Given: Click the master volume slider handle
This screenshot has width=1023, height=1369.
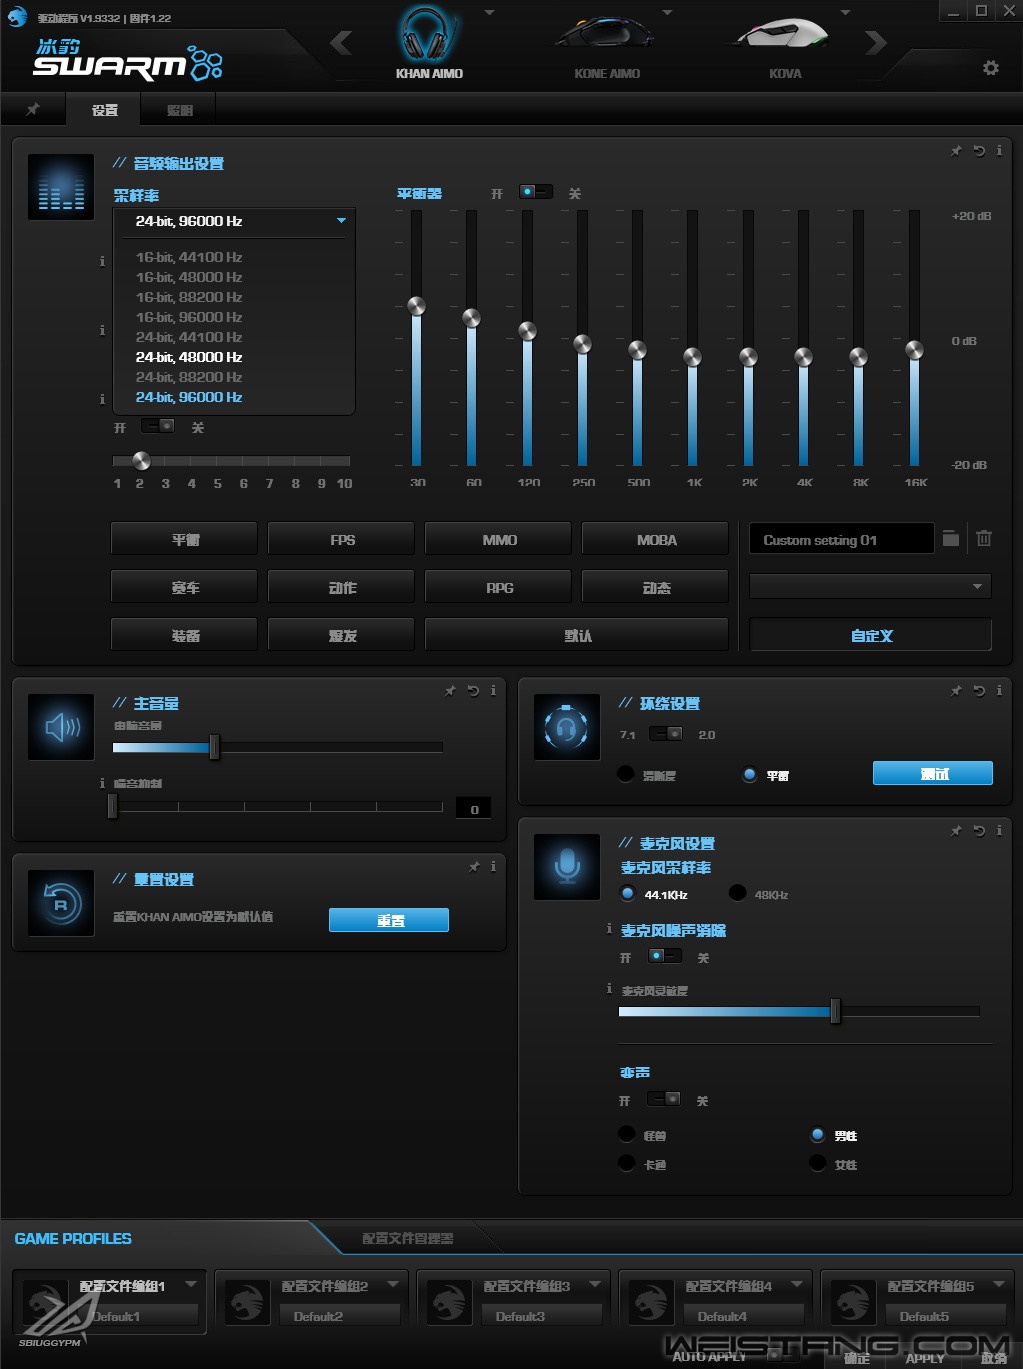Looking at the screenshot, I should point(214,747).
